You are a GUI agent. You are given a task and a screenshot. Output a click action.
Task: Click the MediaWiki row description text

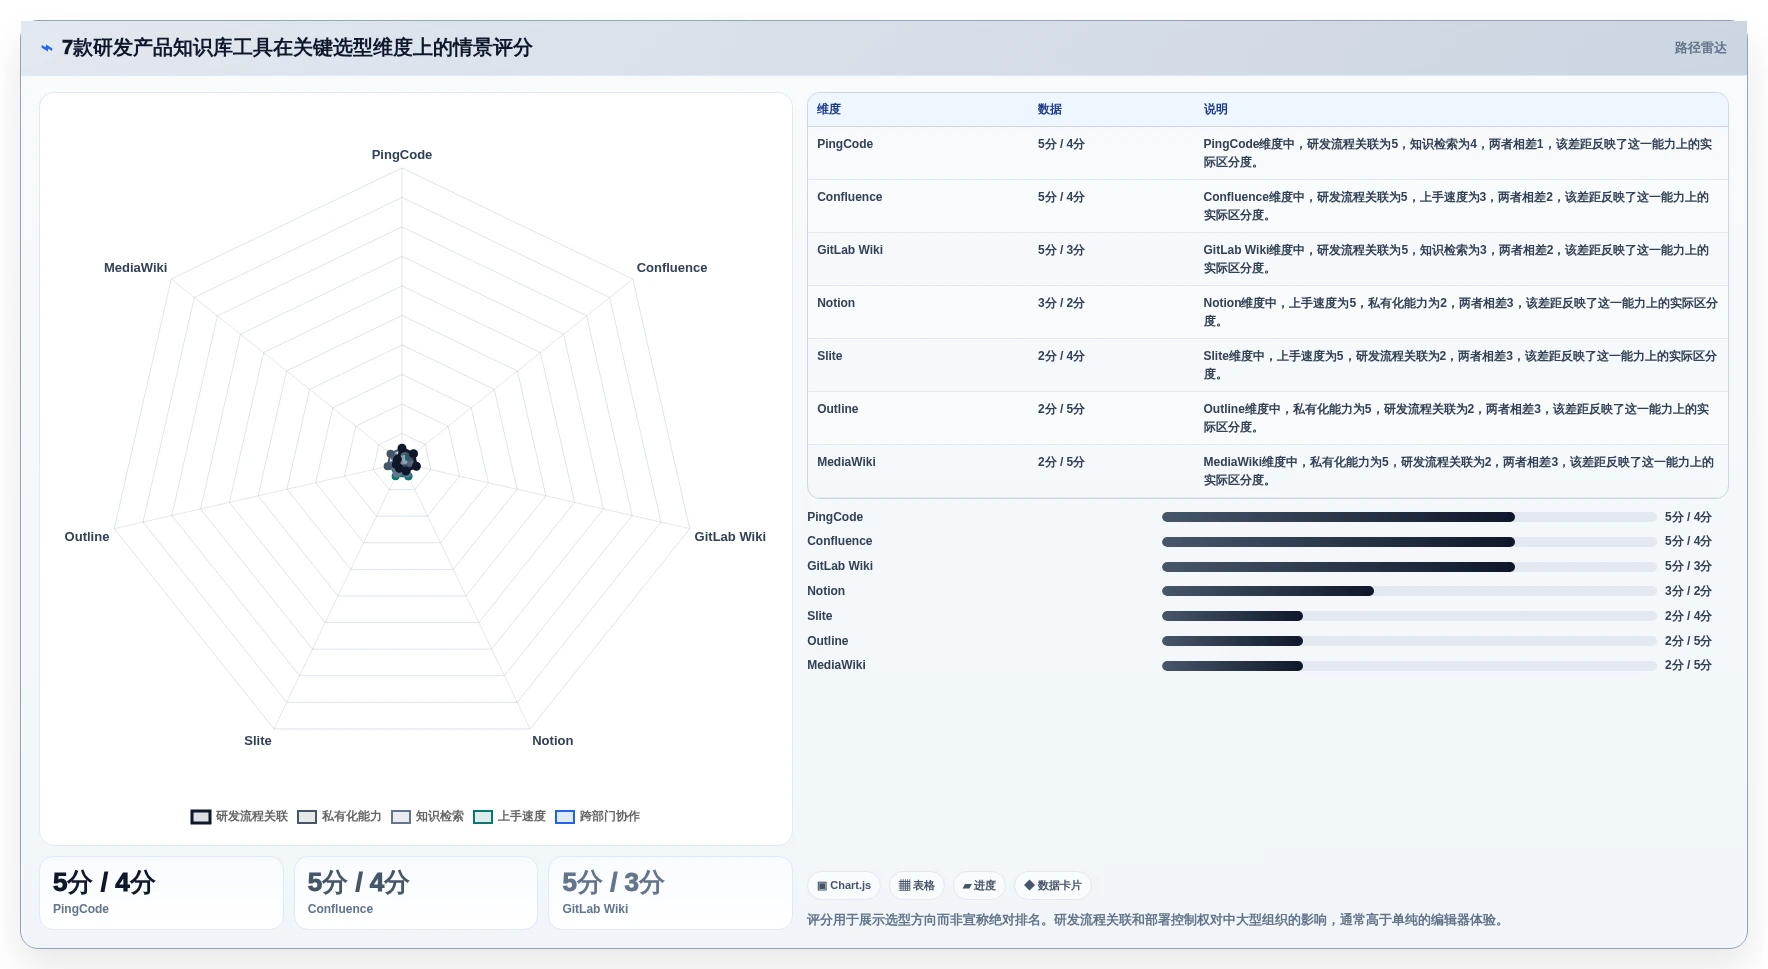click(x=1459, y=471)
